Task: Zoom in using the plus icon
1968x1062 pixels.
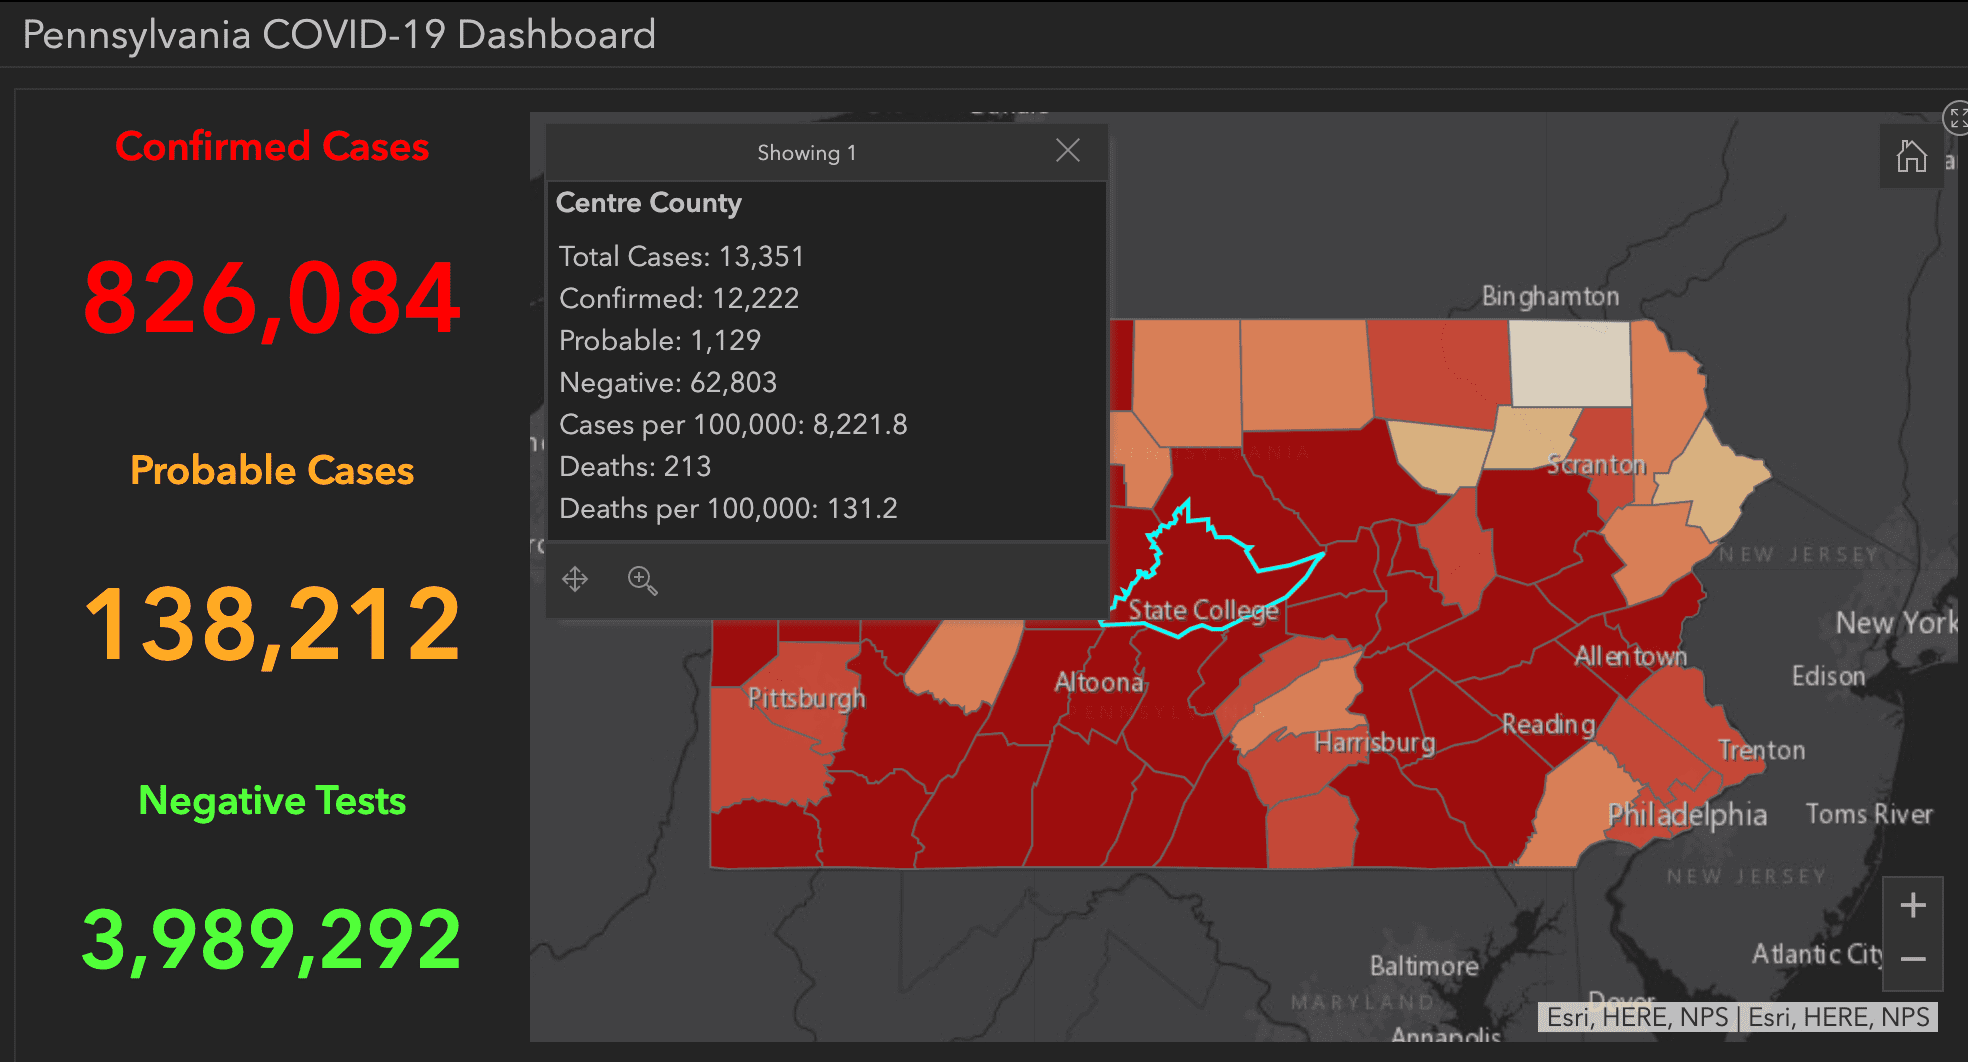Action: [x=1911, y=904]
